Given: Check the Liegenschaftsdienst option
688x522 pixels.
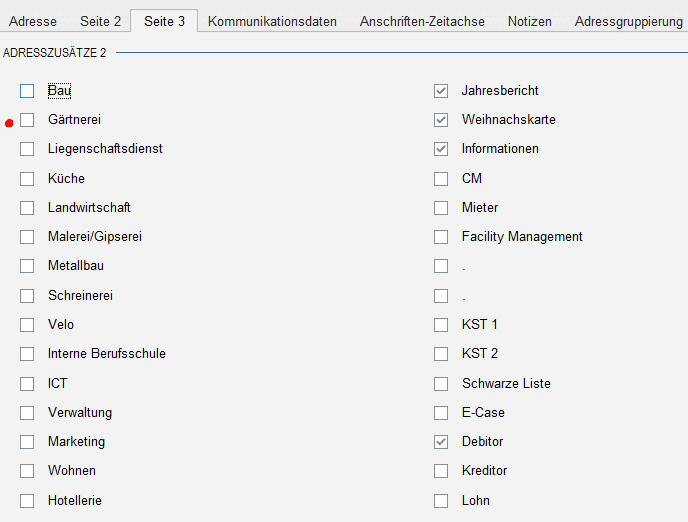Looking at the screenshot, I should (27, 149).
